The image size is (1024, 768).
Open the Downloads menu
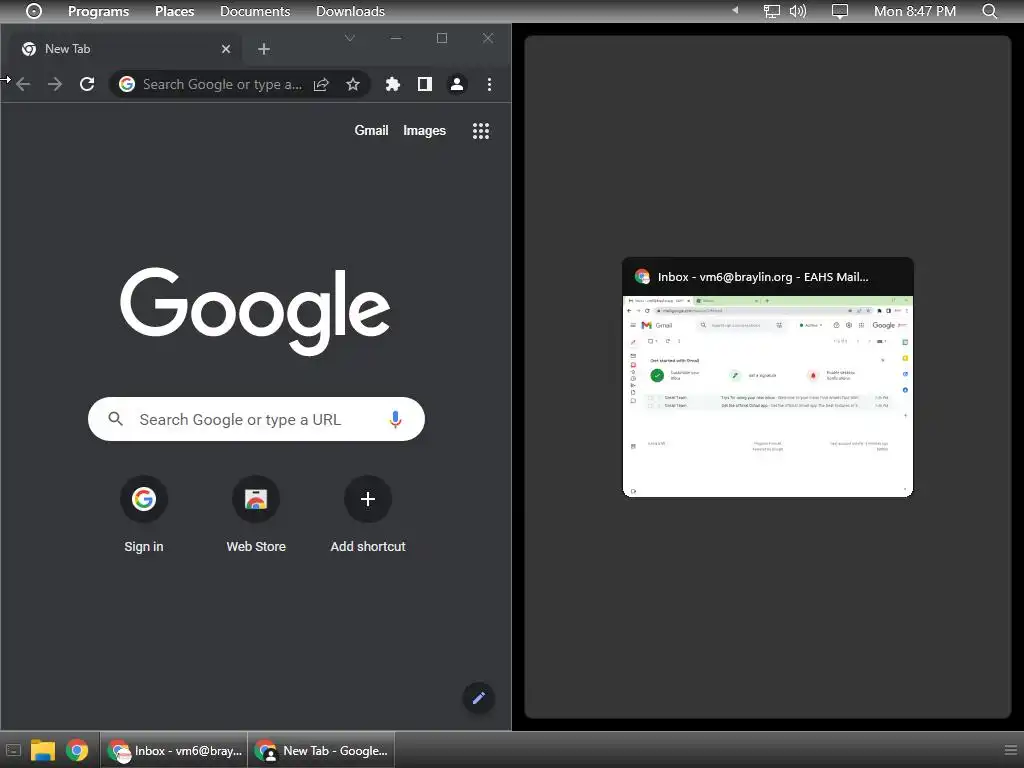coord(350,11)
